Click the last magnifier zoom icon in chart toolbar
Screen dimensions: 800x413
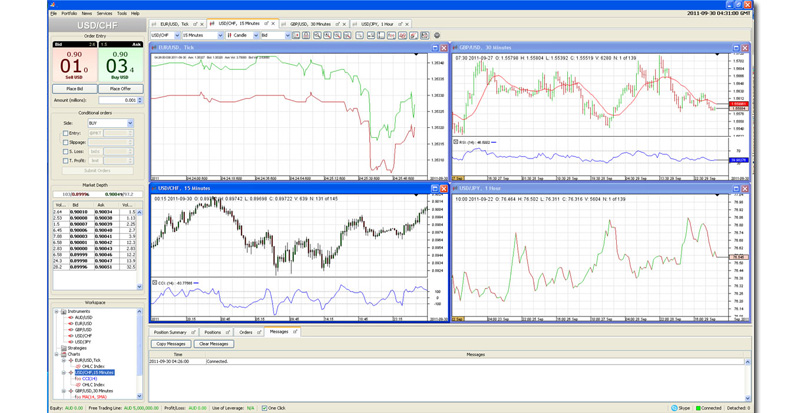click(x=347, y=35)
